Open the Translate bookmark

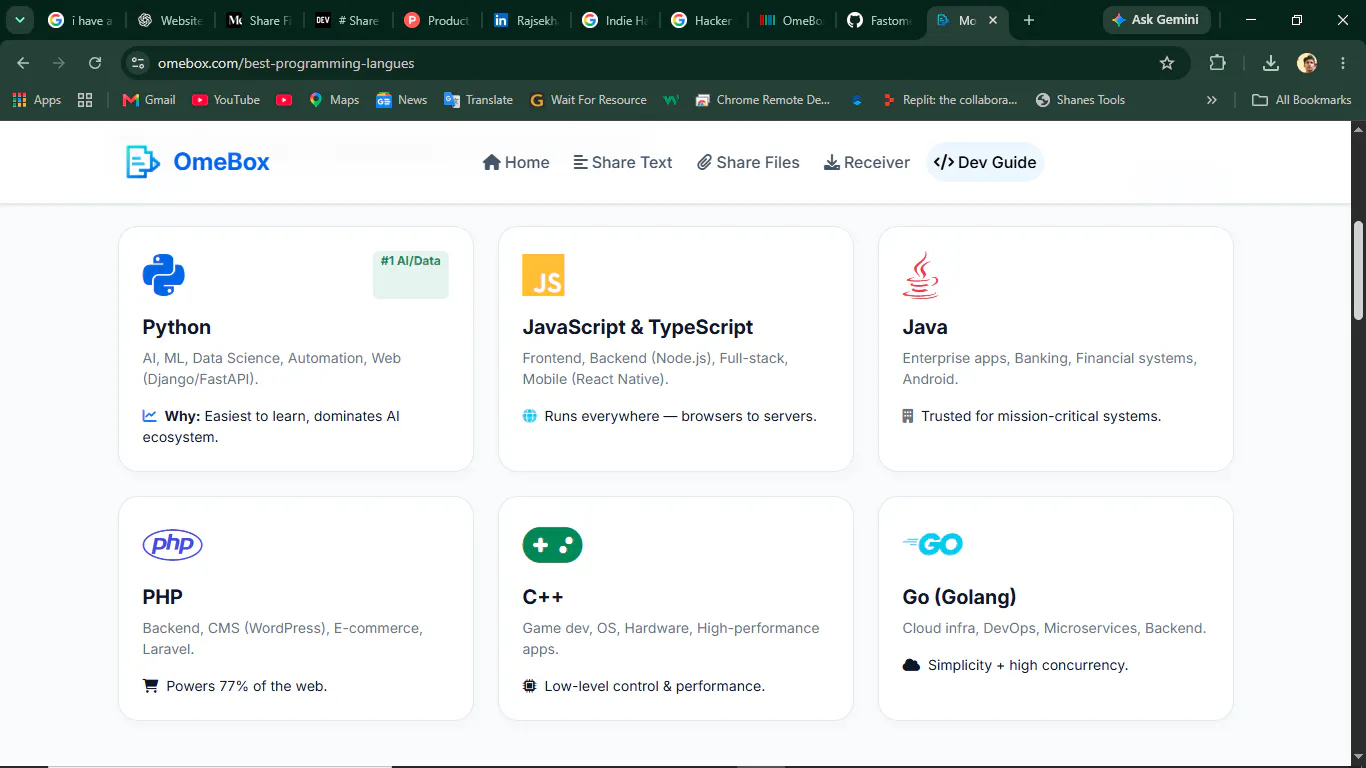tap(478, 100)
